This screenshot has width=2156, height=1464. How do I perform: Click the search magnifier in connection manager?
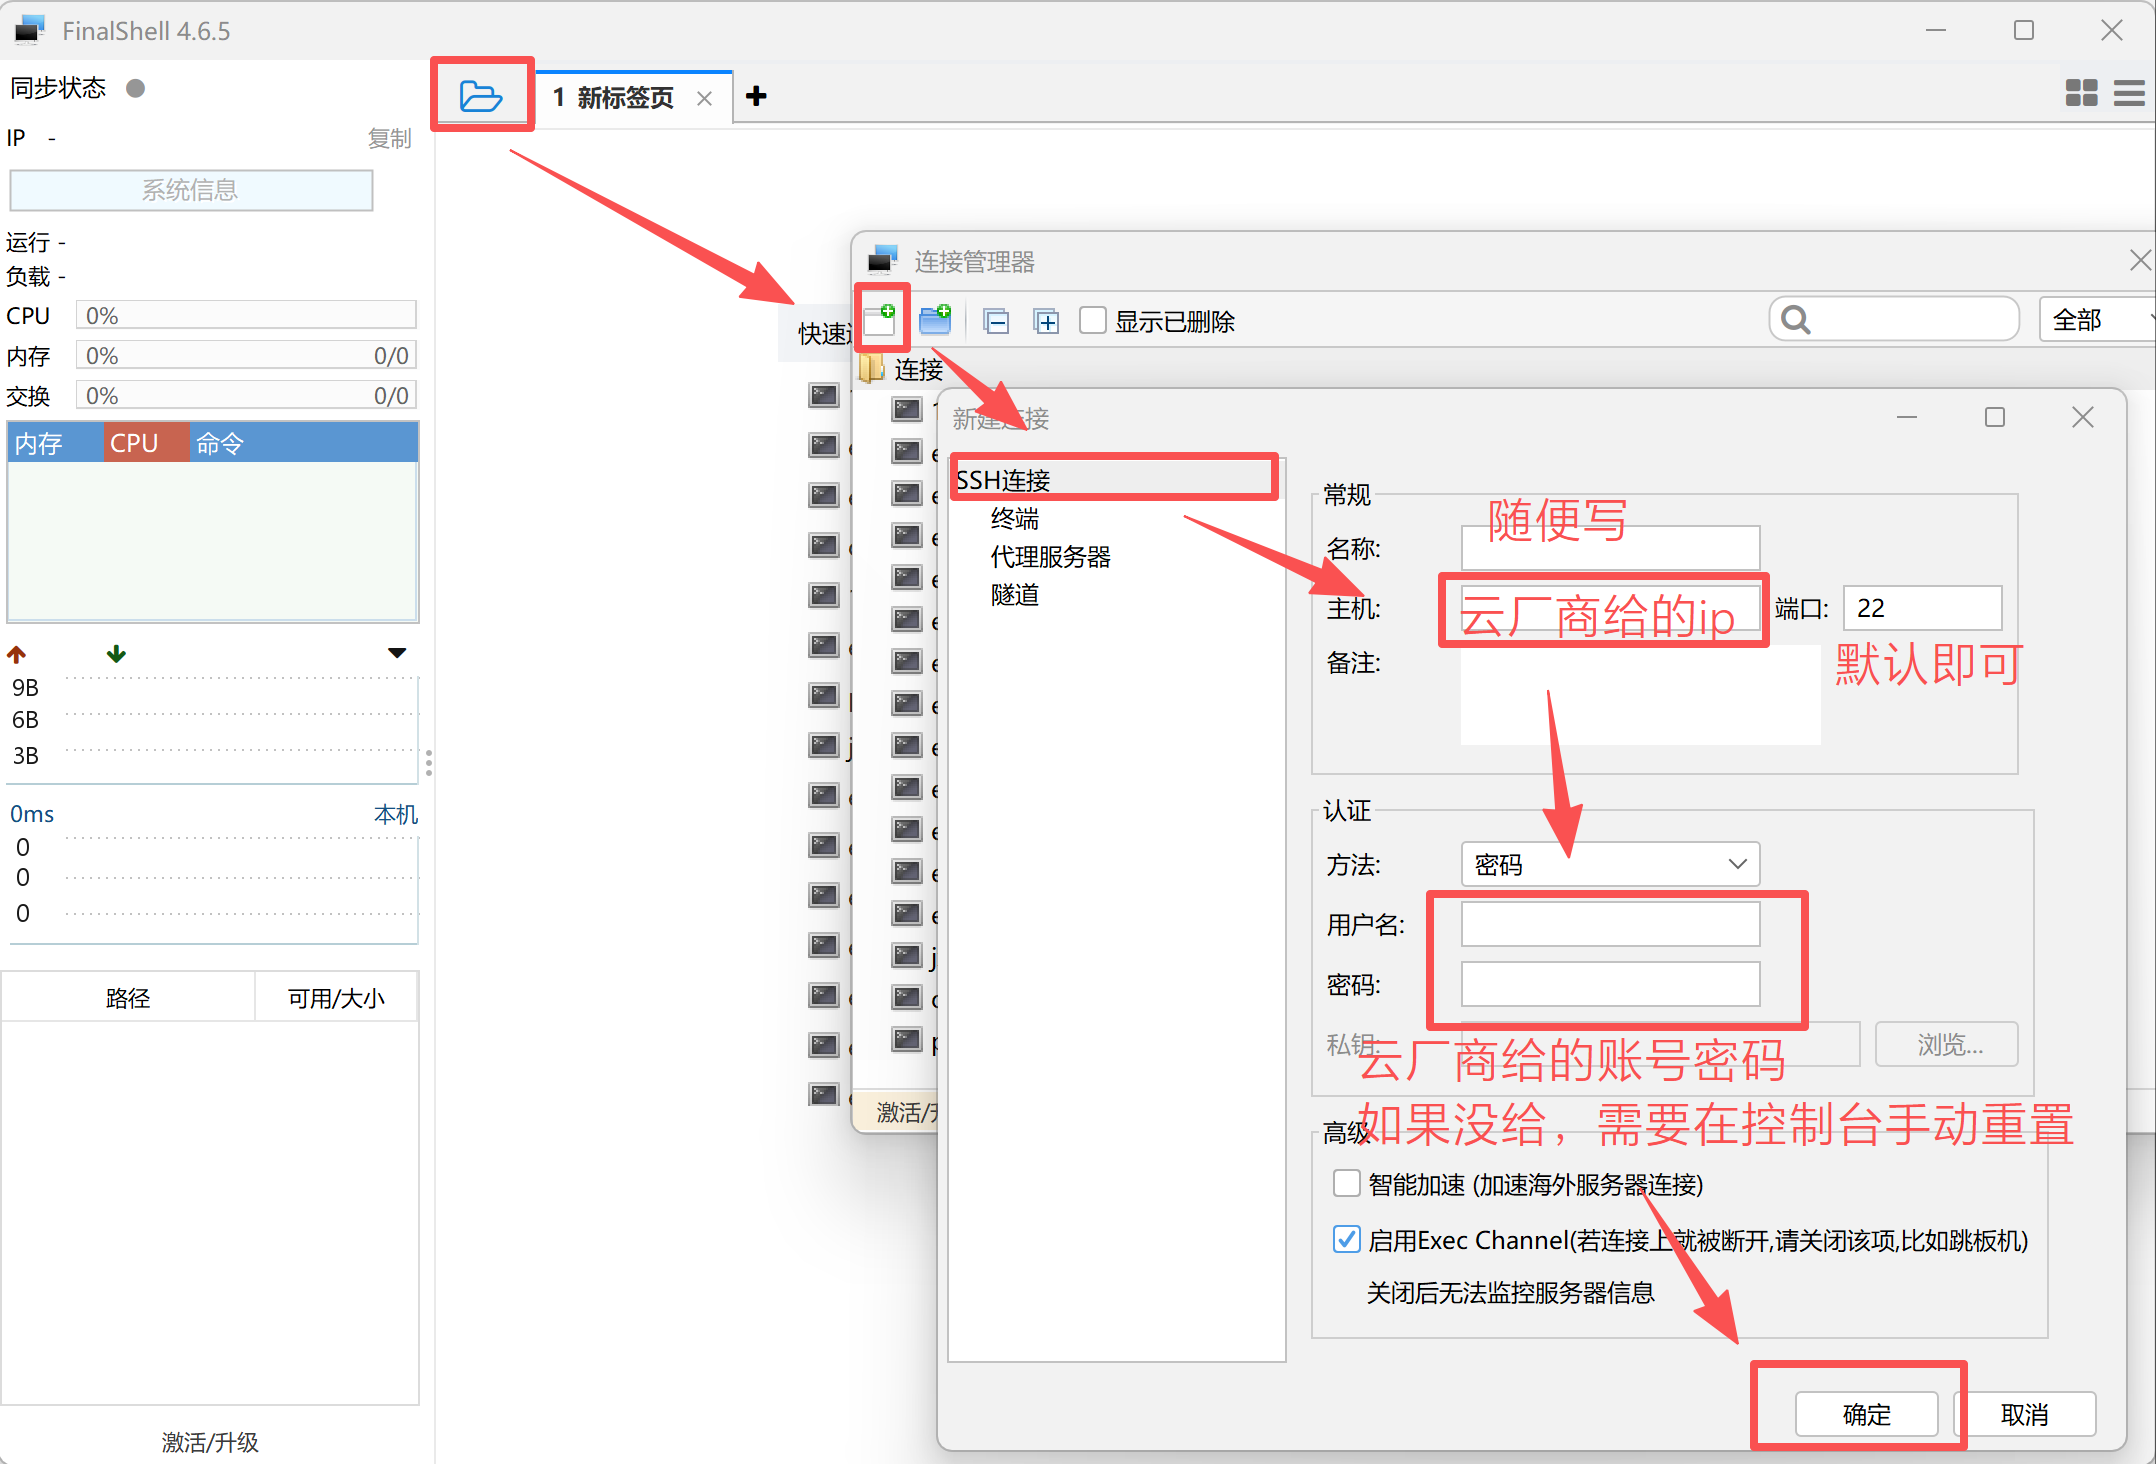(1794, 318)
